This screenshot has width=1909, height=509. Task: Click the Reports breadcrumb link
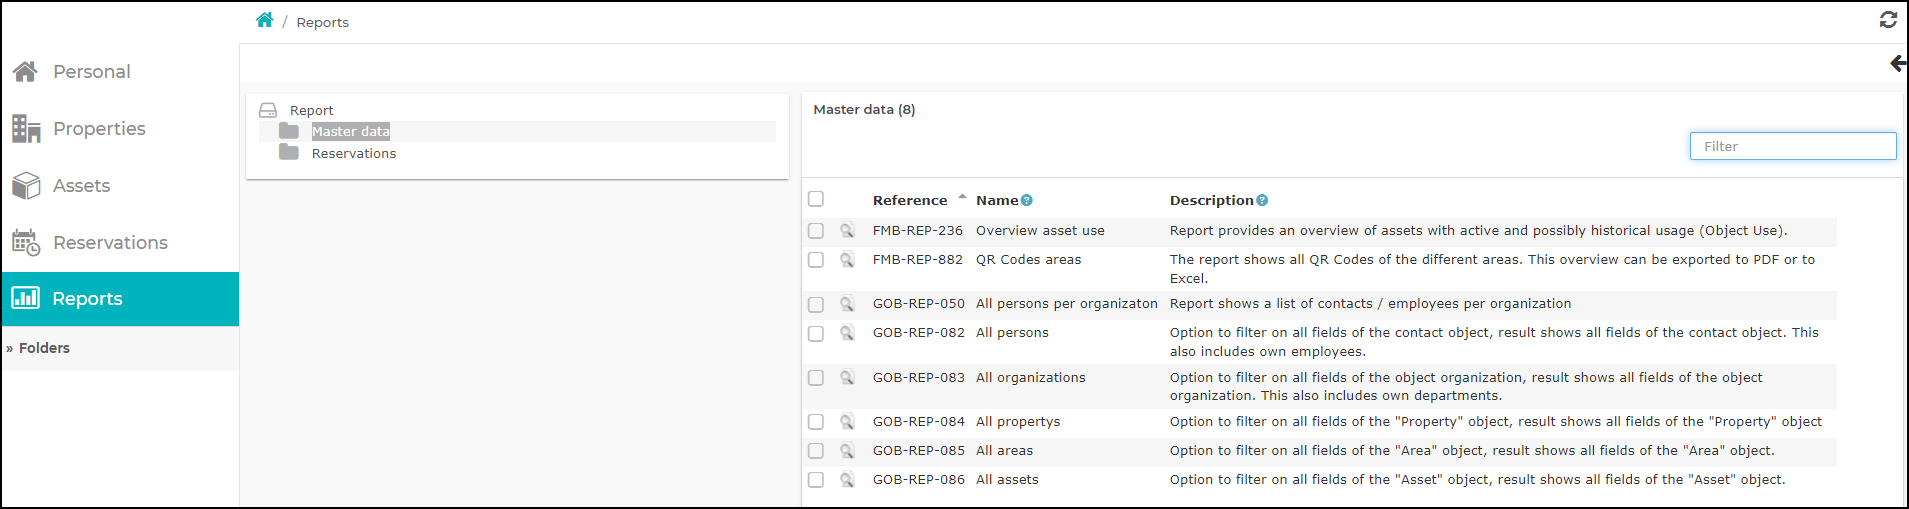[322, 22]
